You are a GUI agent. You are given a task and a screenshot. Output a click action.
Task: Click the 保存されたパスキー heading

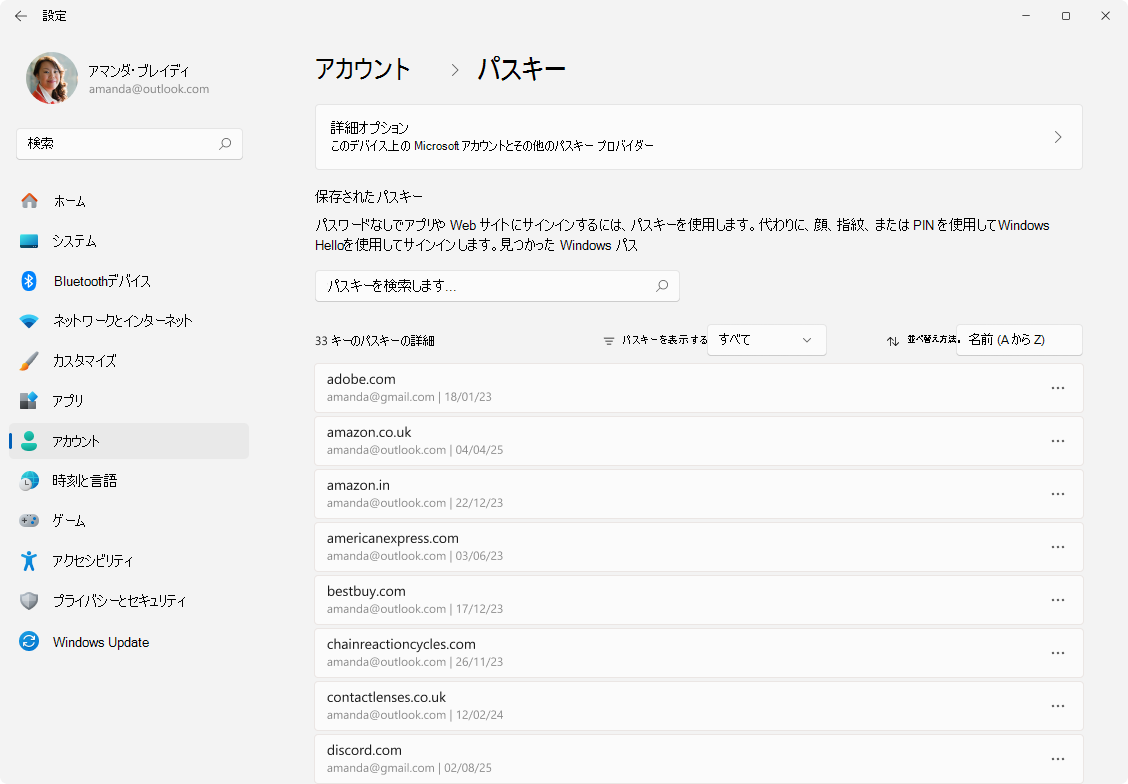[369, 196]
